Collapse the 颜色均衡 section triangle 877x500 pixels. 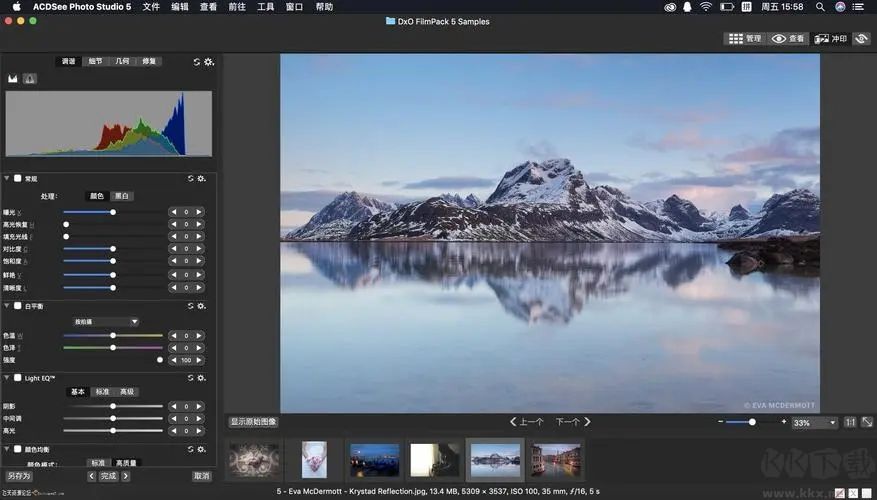(7, 449)
